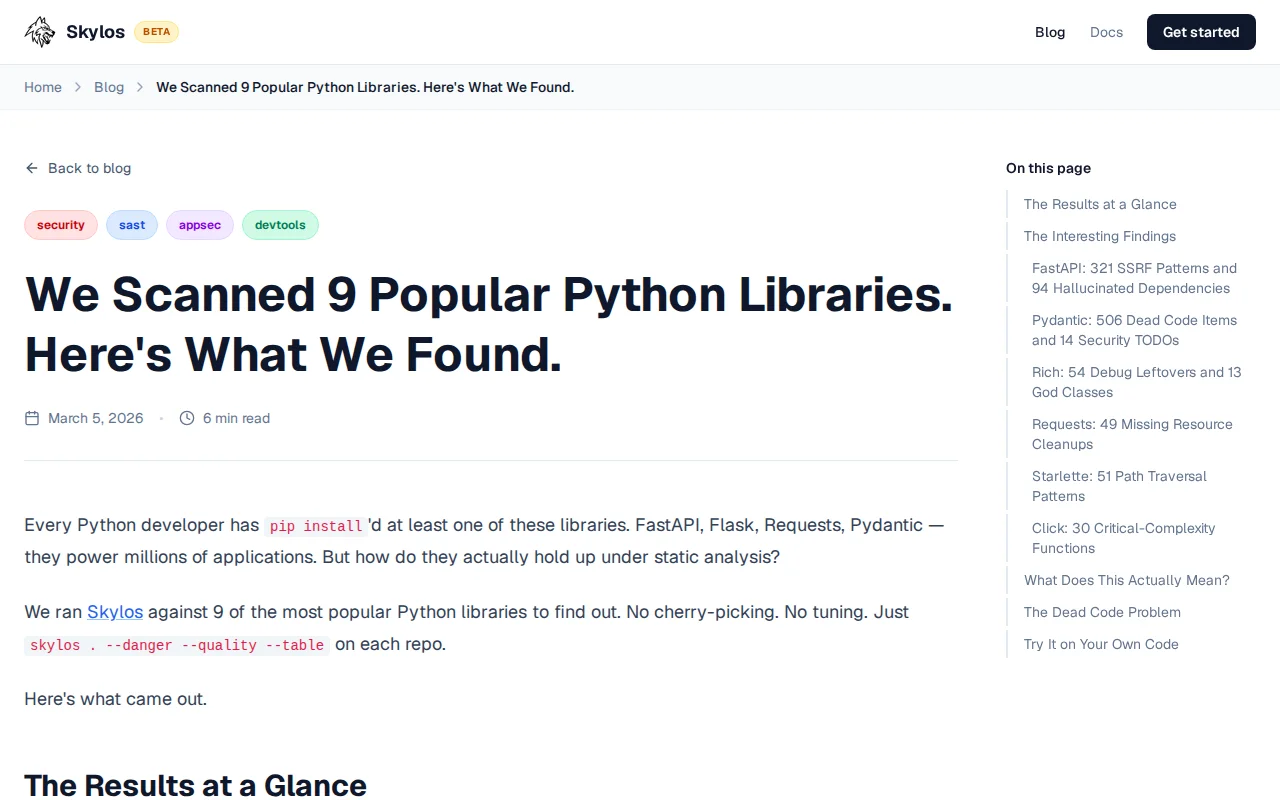Click the current article title breadcrumb
1280x800 pixels.
click(365, 87)
